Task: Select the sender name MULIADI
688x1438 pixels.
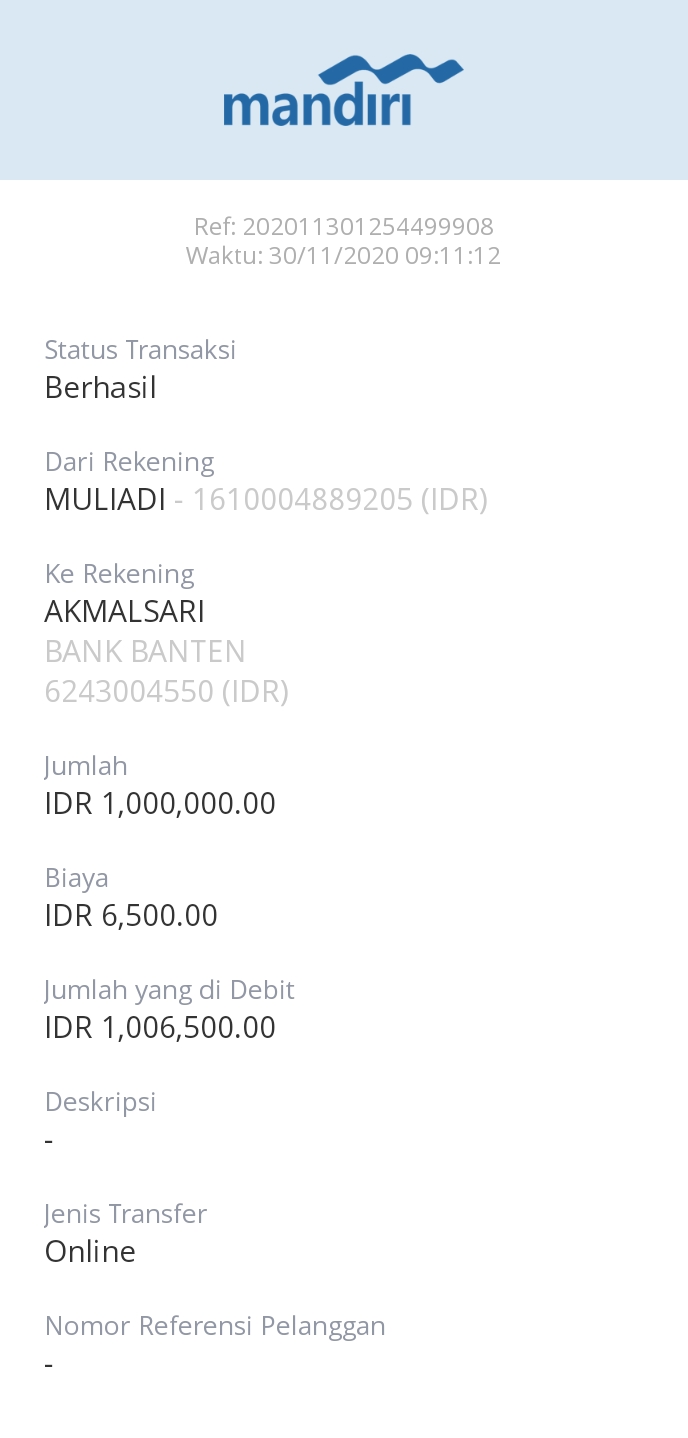Action: (x=105, y=500)
